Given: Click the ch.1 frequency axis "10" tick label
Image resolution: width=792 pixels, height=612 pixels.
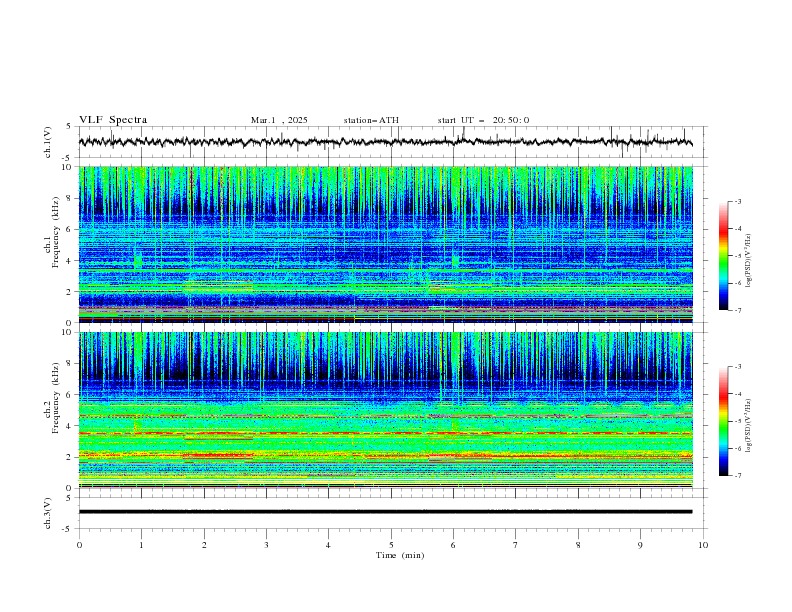Looking at the screenshot, I should click(x=67, y=167).
